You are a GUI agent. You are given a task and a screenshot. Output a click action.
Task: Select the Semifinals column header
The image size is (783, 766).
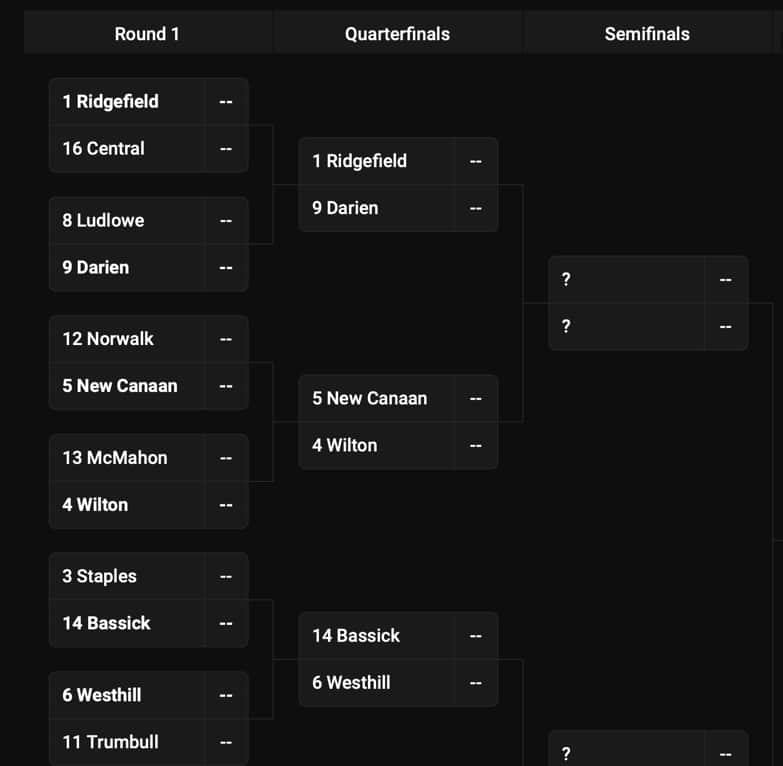pos(647,34)
